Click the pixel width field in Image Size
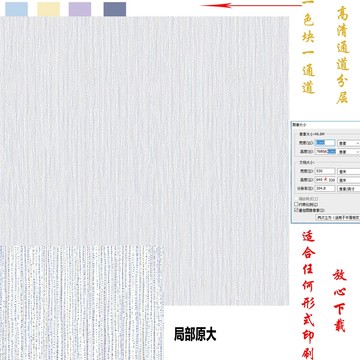This screenshot has height=360, width=360. pyautogui.click(x=325, y=143)
